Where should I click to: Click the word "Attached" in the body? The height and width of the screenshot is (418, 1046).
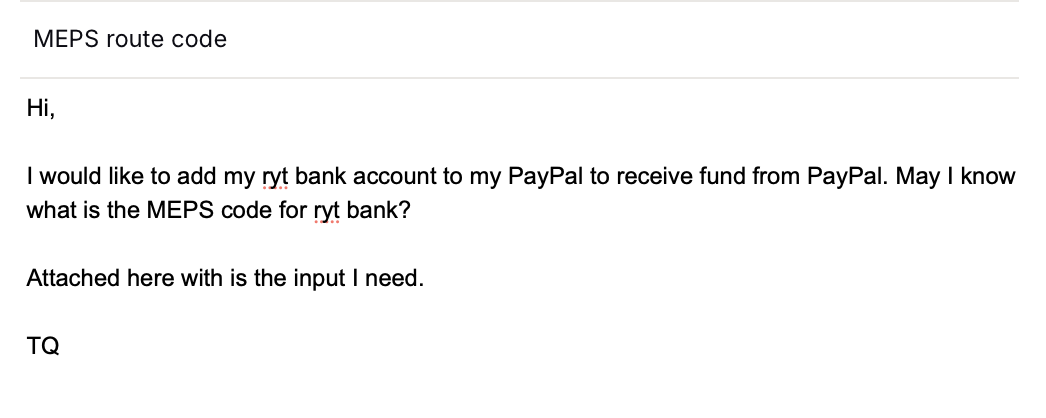[x=72, y=278]
